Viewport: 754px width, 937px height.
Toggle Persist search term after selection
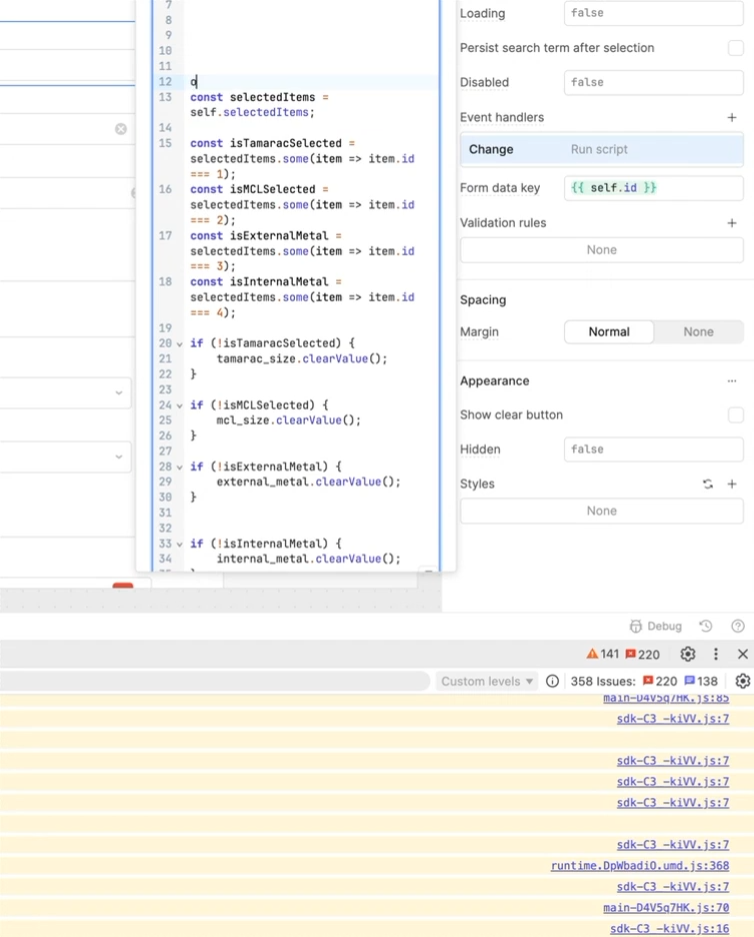[735, 48]
